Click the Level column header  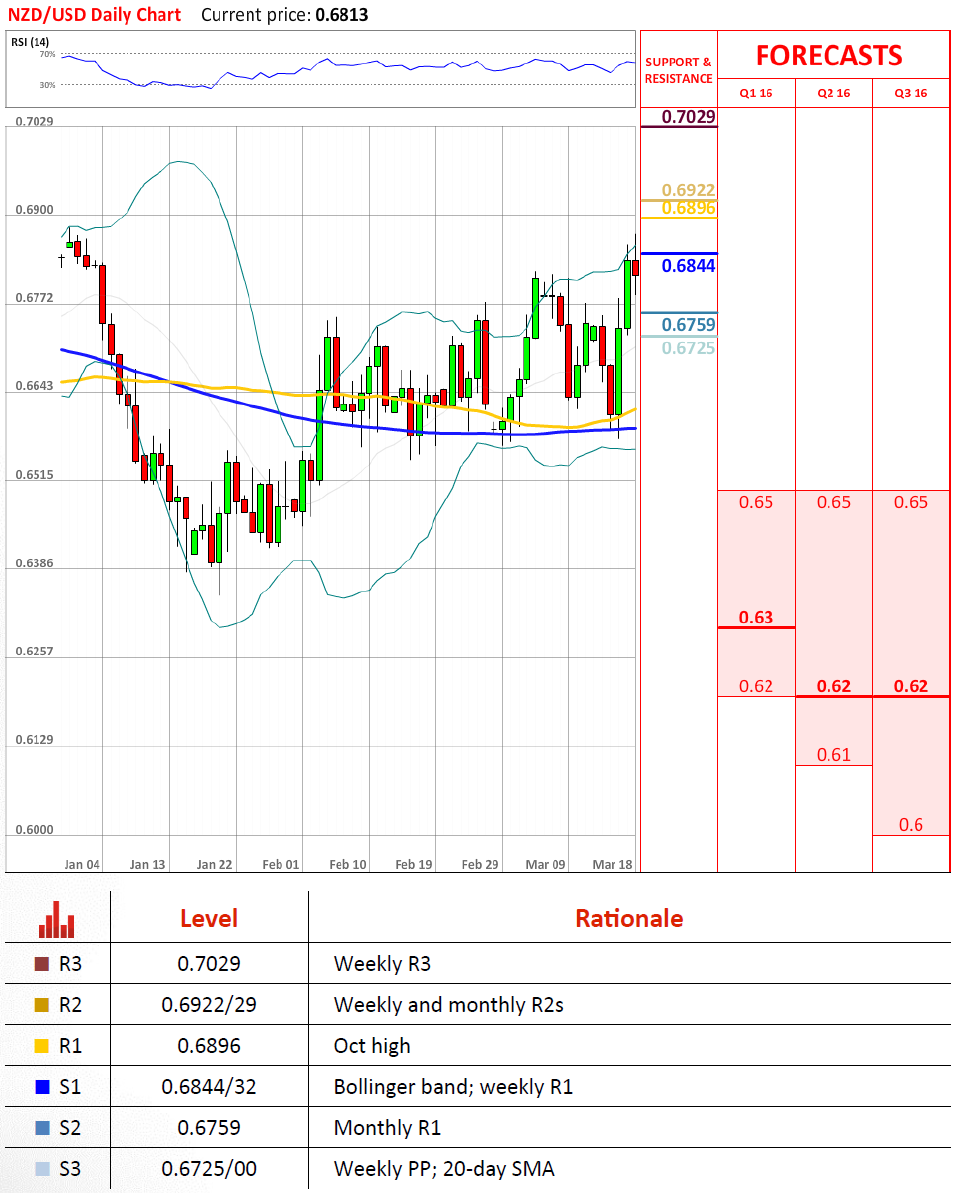pos(209,918)
